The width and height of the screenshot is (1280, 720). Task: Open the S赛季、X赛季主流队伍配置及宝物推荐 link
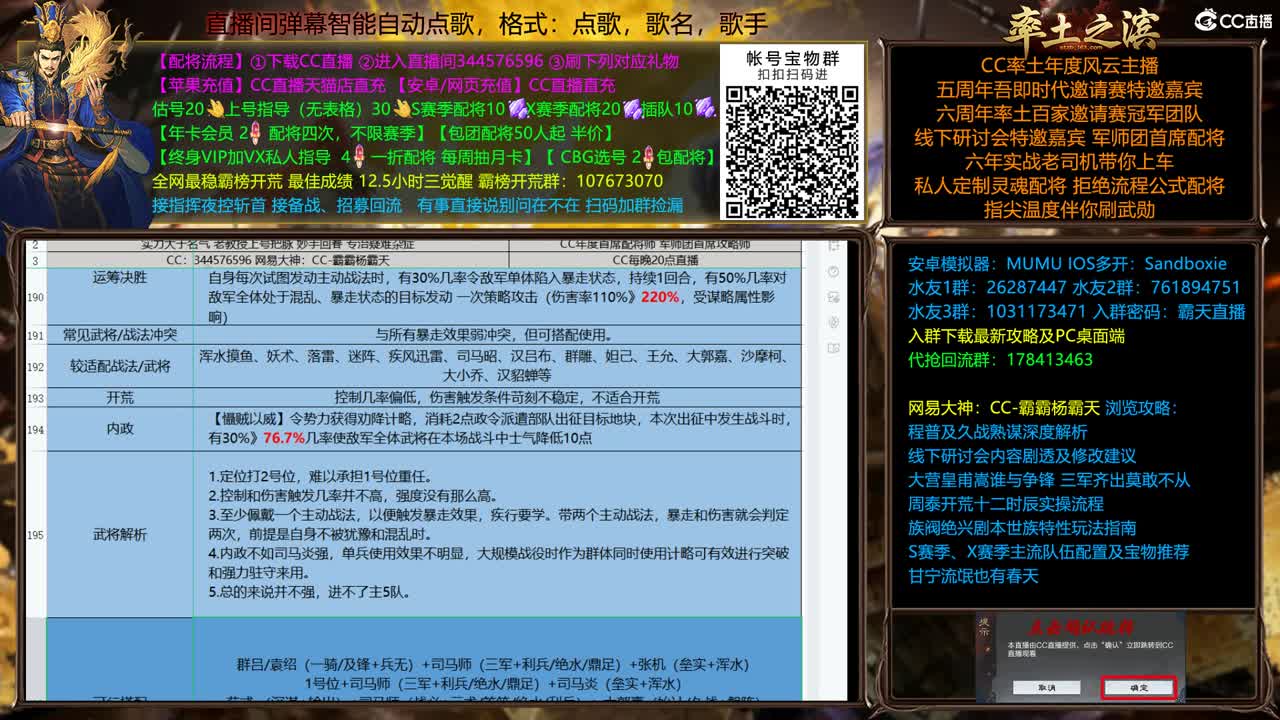(x=1048, y=552)
